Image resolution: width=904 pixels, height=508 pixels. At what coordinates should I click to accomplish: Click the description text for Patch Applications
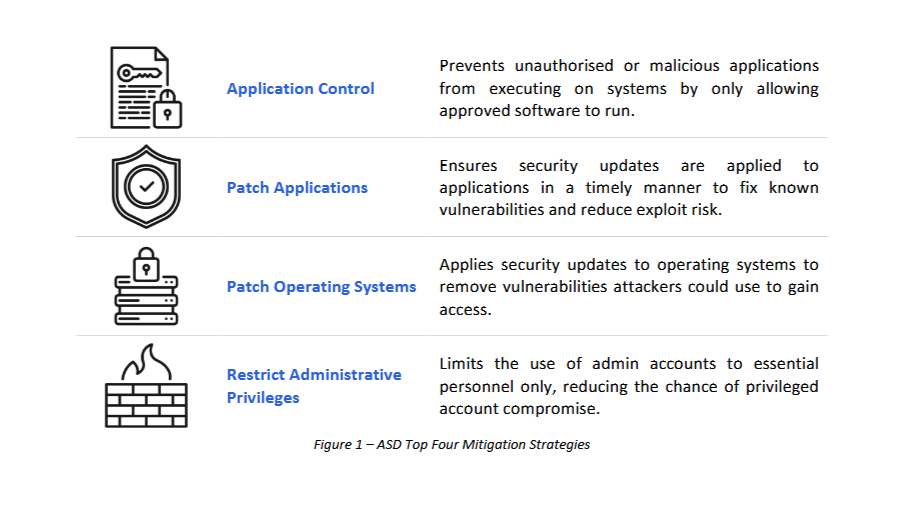pyautogui.click(x=628, y=187)
